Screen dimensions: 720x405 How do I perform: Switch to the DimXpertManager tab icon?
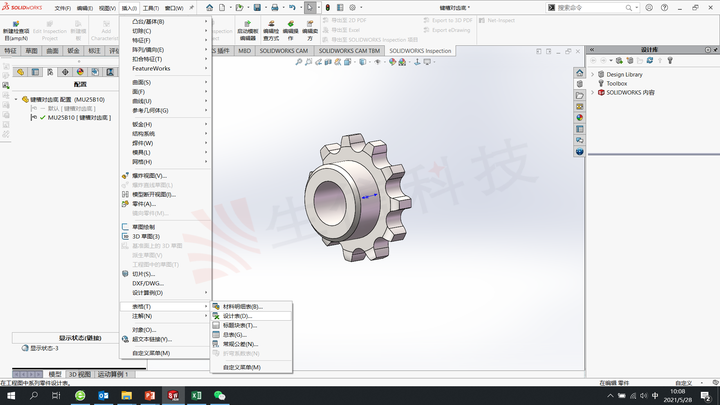tap(65, 72)
